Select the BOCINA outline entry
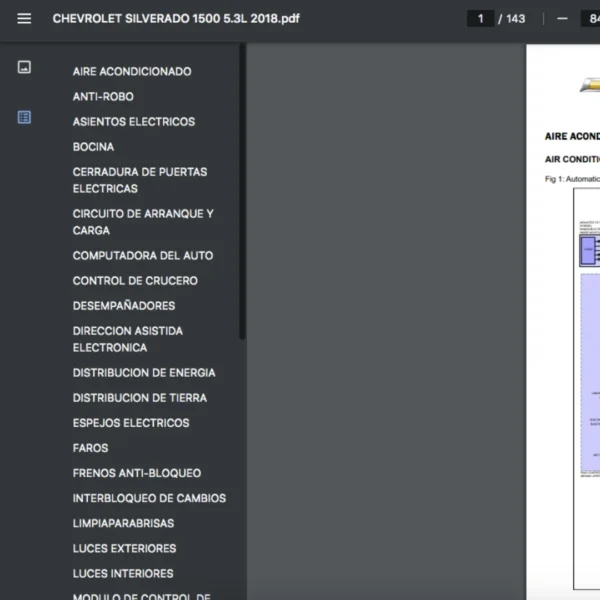The width and height of the screenshot is (600, 600). click(93, 147)
